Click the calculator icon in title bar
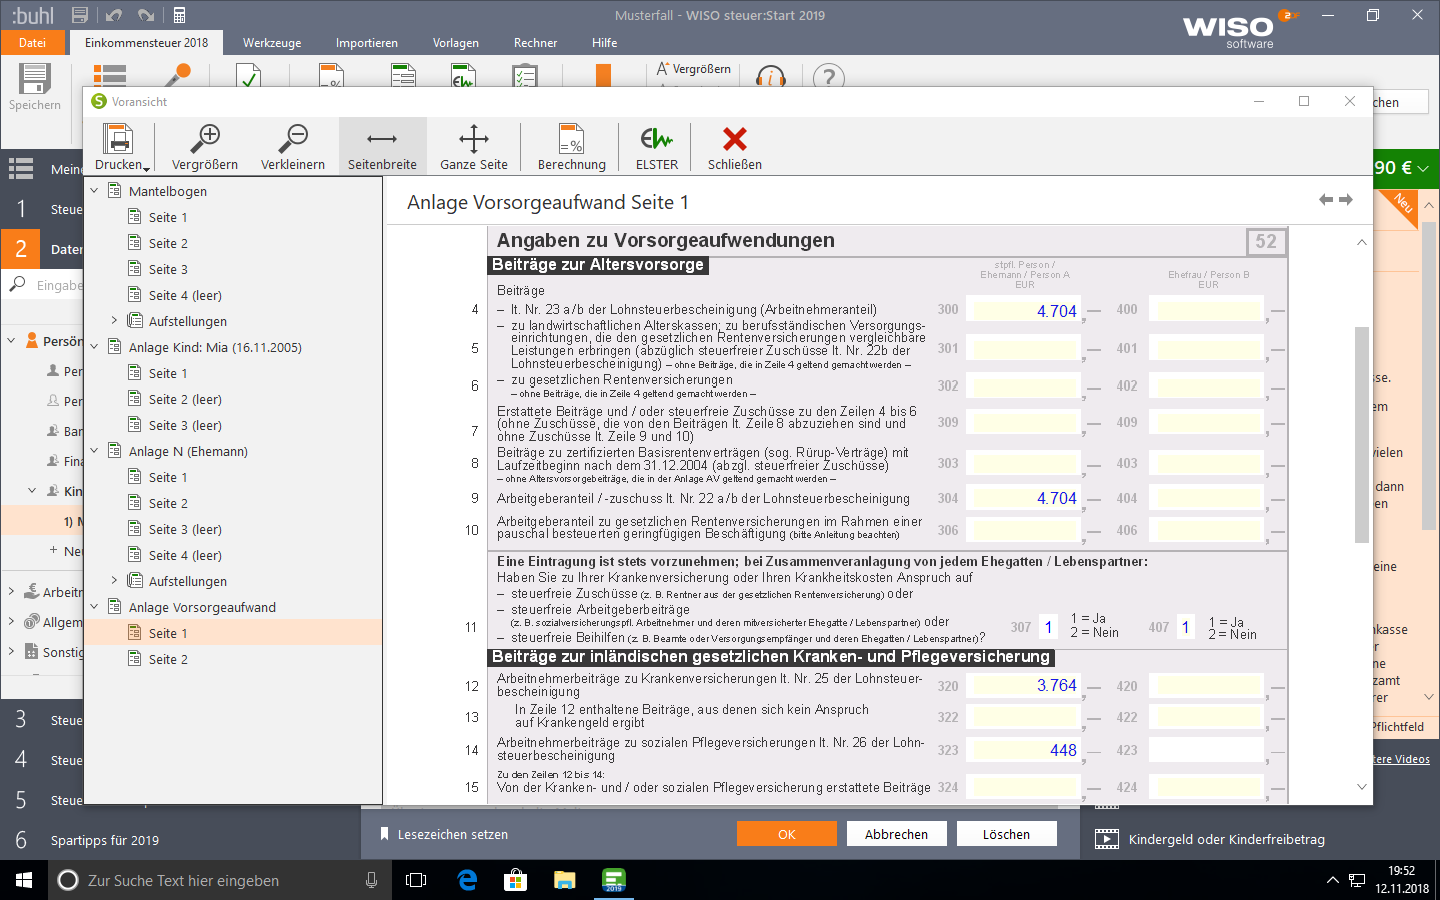 pos(179,15)
